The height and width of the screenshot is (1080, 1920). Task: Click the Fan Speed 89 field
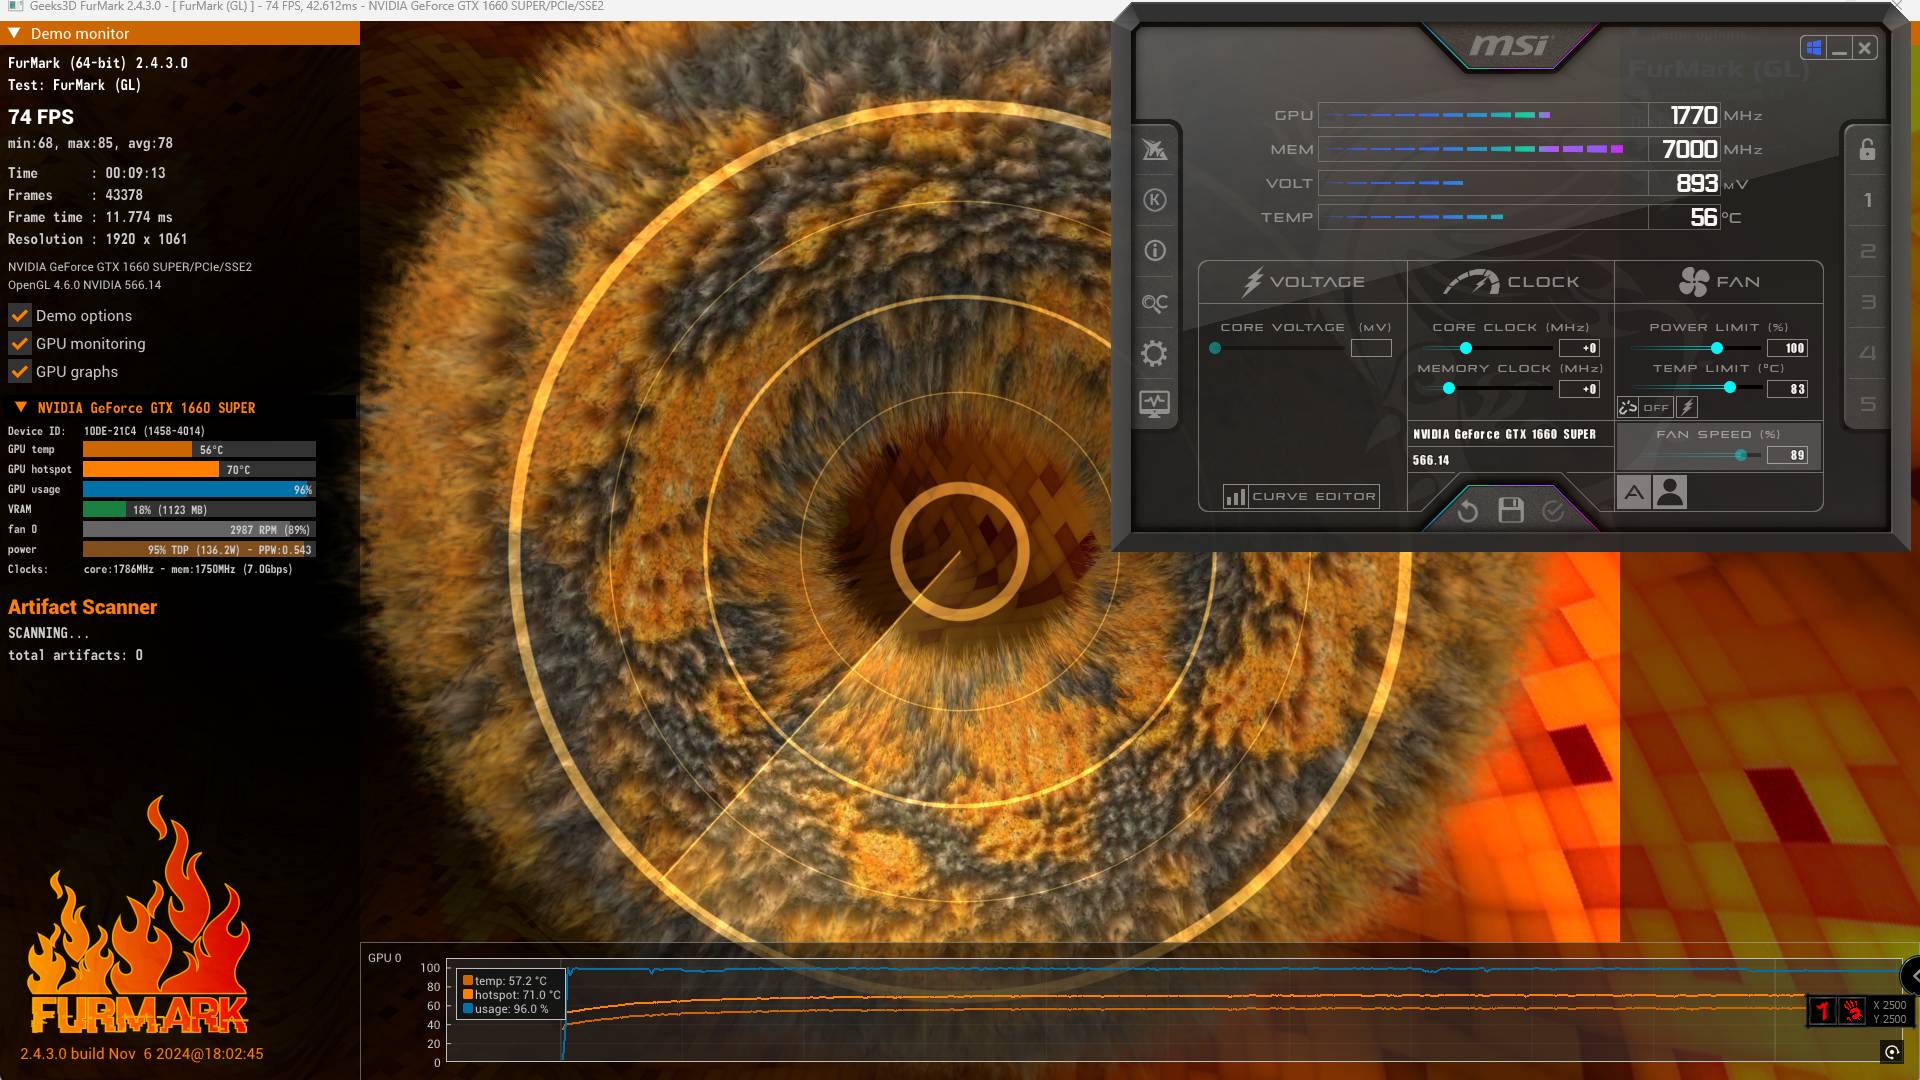click(1787, 455)
